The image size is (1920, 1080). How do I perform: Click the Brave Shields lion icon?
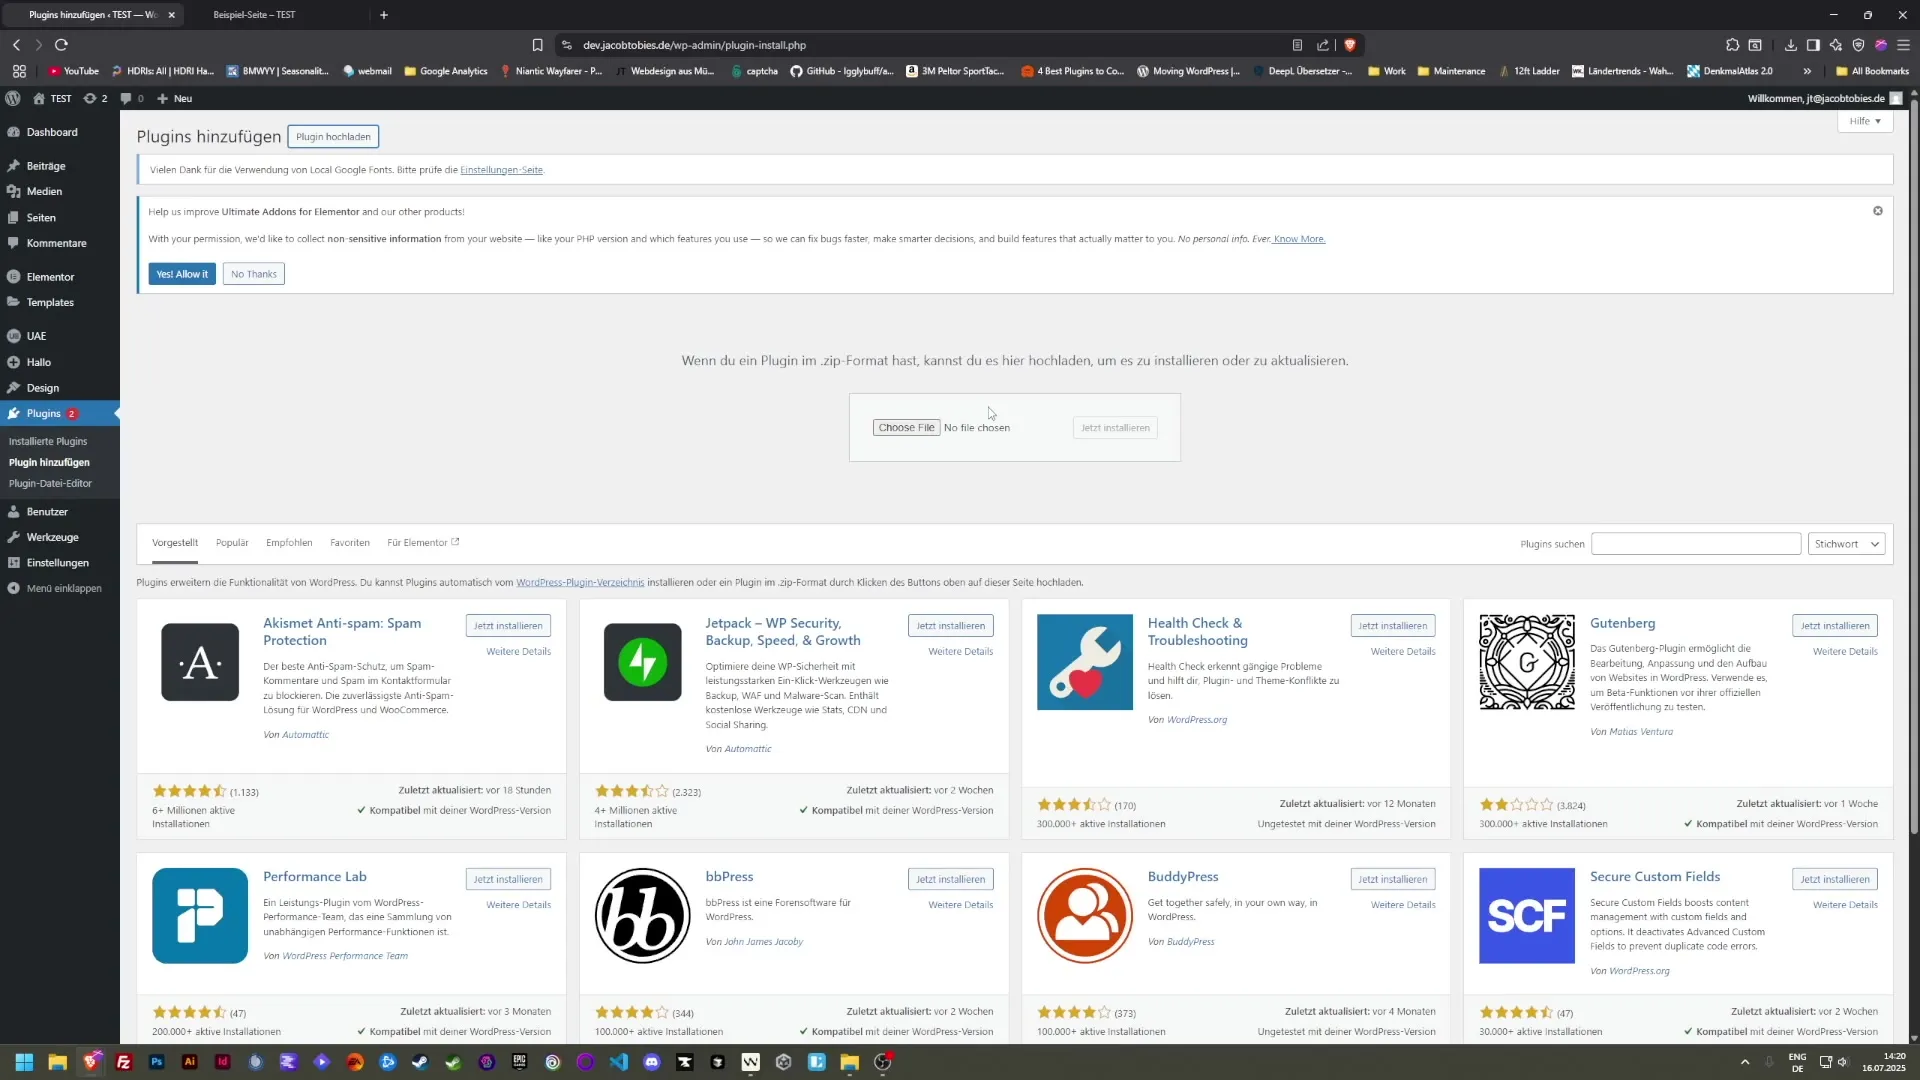point(1351,45)
